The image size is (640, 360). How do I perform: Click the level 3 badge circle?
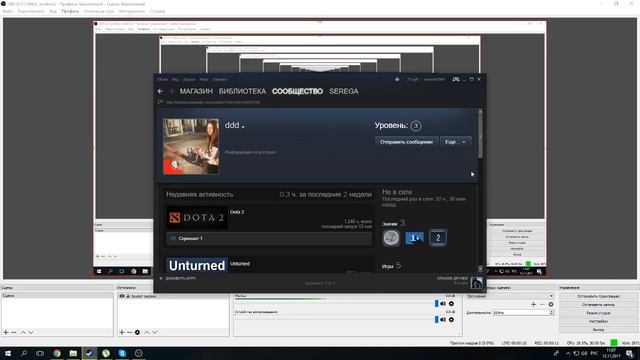pyautogui.click(x=416, y=126)
